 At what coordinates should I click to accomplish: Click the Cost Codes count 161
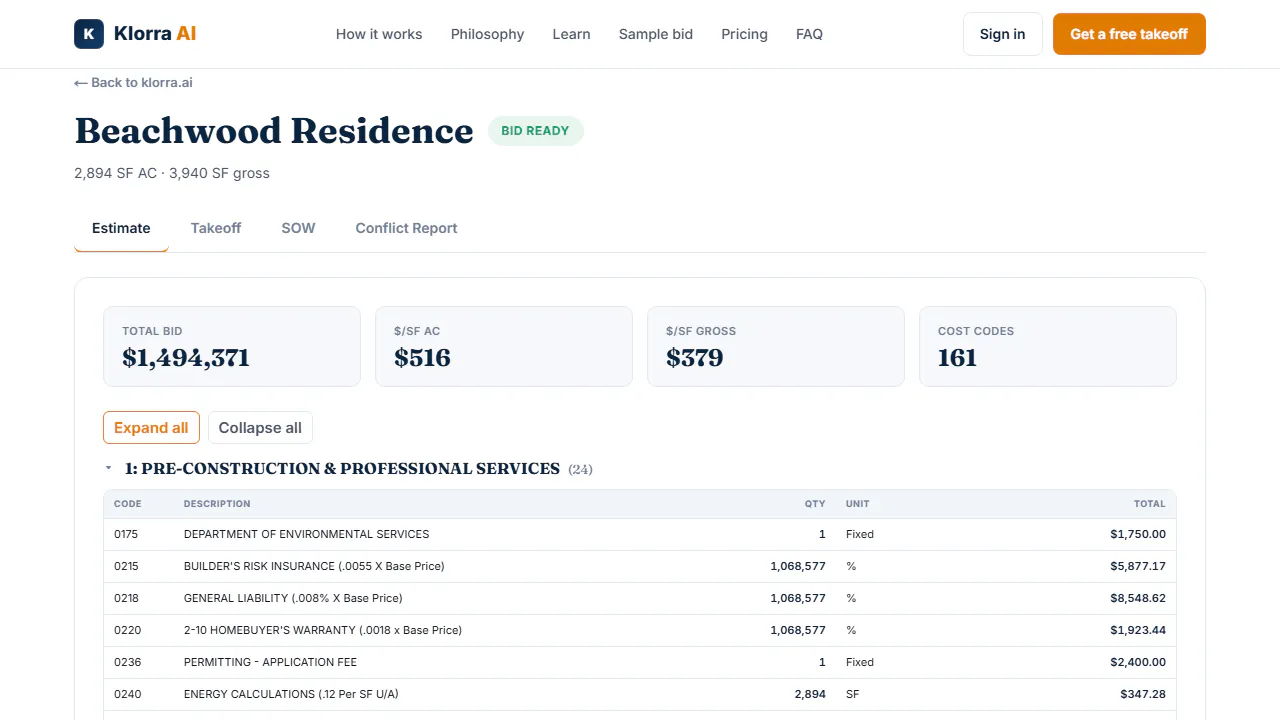957,358
